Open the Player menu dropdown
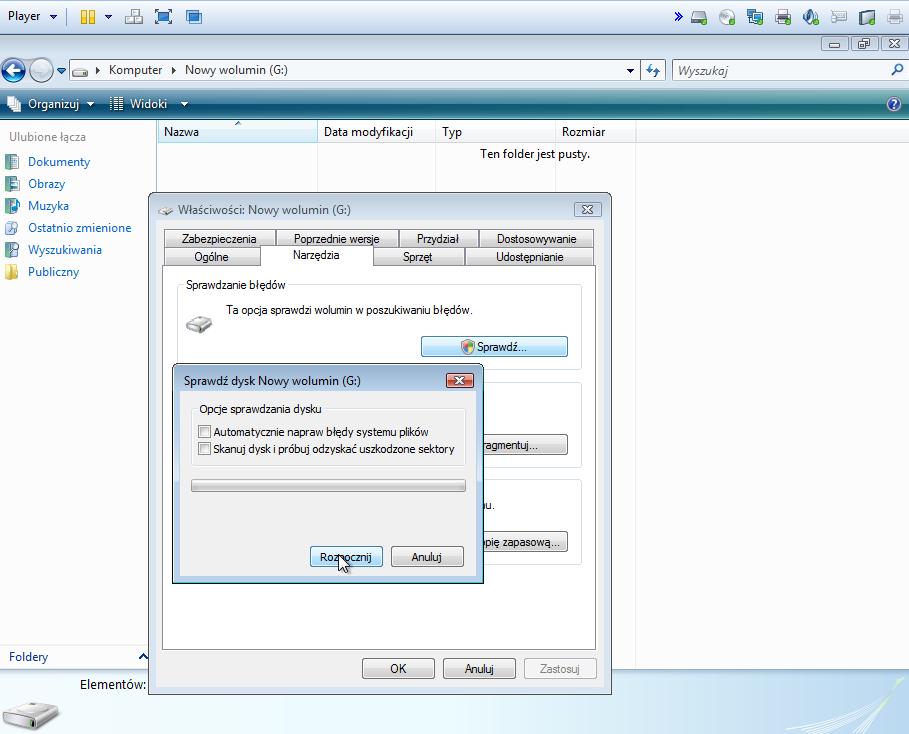909x734 pixels. [32, 16]
